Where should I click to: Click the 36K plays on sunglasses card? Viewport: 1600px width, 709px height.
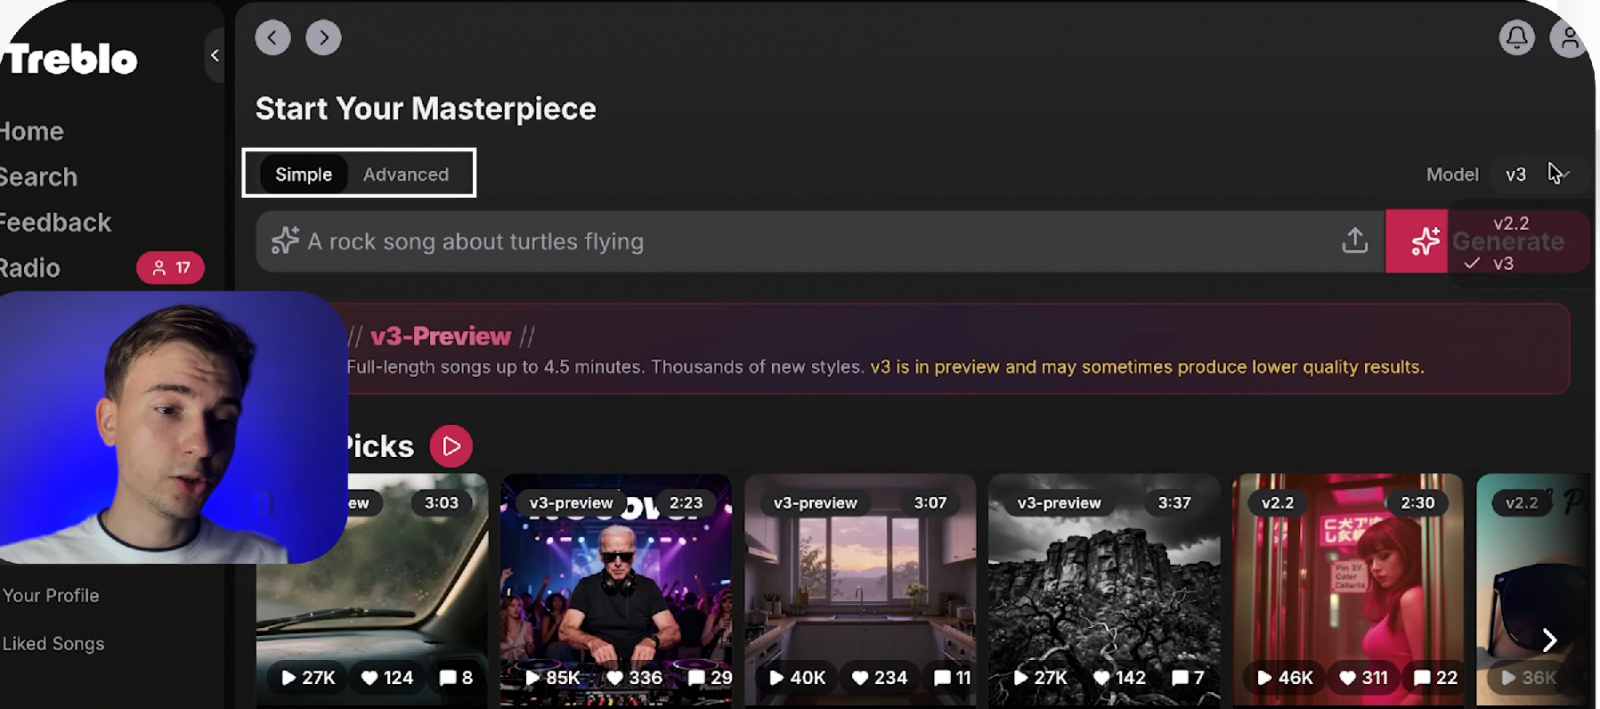1529,677
